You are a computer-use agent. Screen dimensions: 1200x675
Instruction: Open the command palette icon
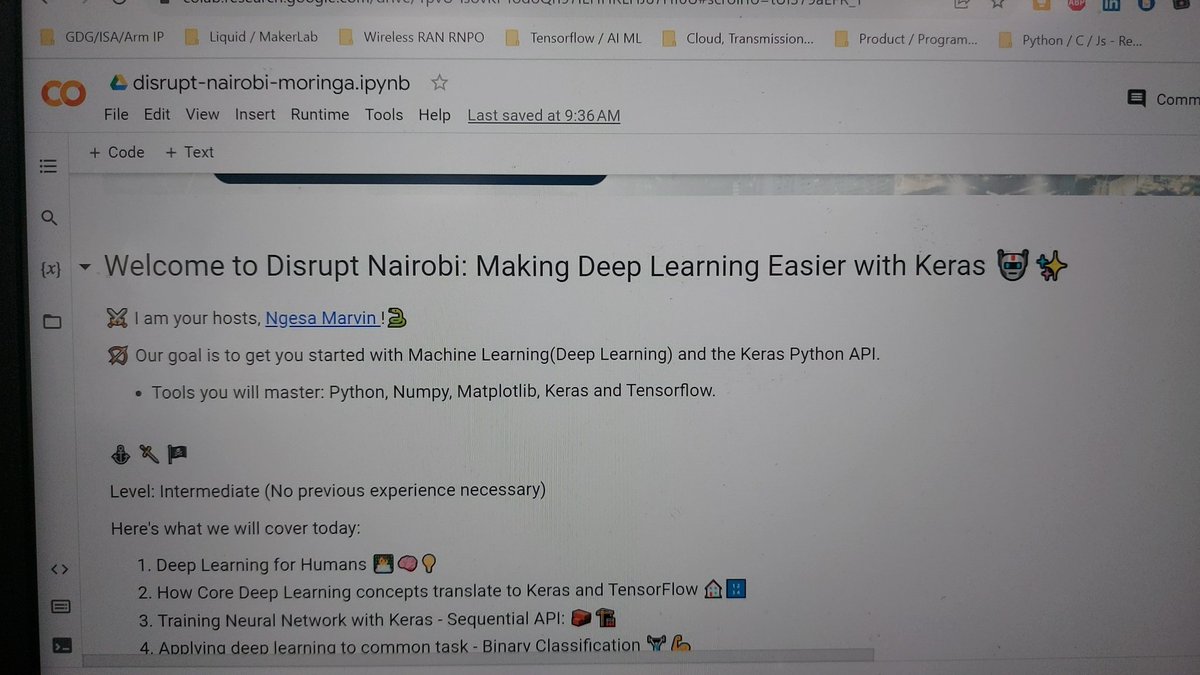pos(60,606)
